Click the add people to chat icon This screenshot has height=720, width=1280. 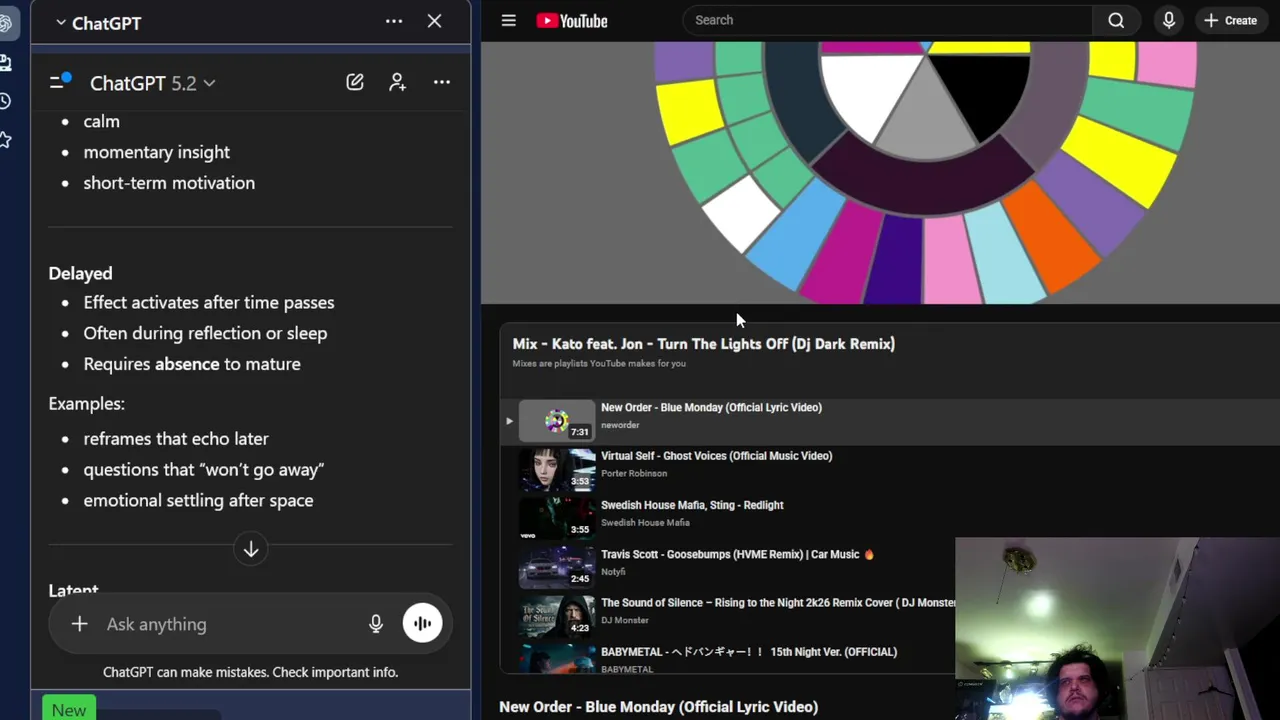(398, 82)
